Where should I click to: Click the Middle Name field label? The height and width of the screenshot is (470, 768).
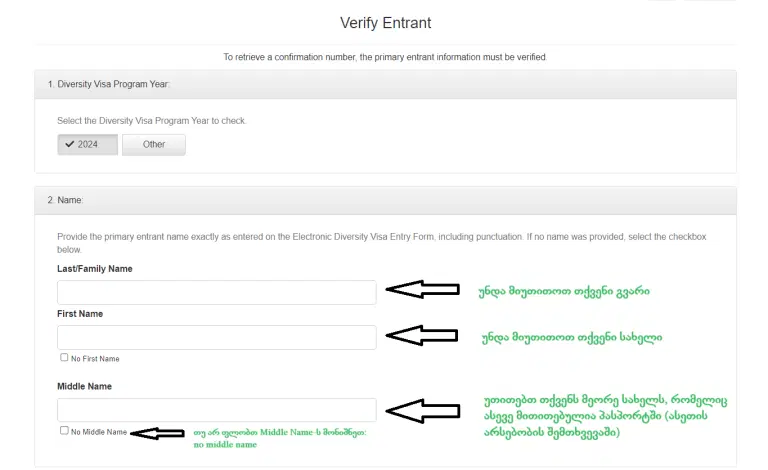[85, 386]
